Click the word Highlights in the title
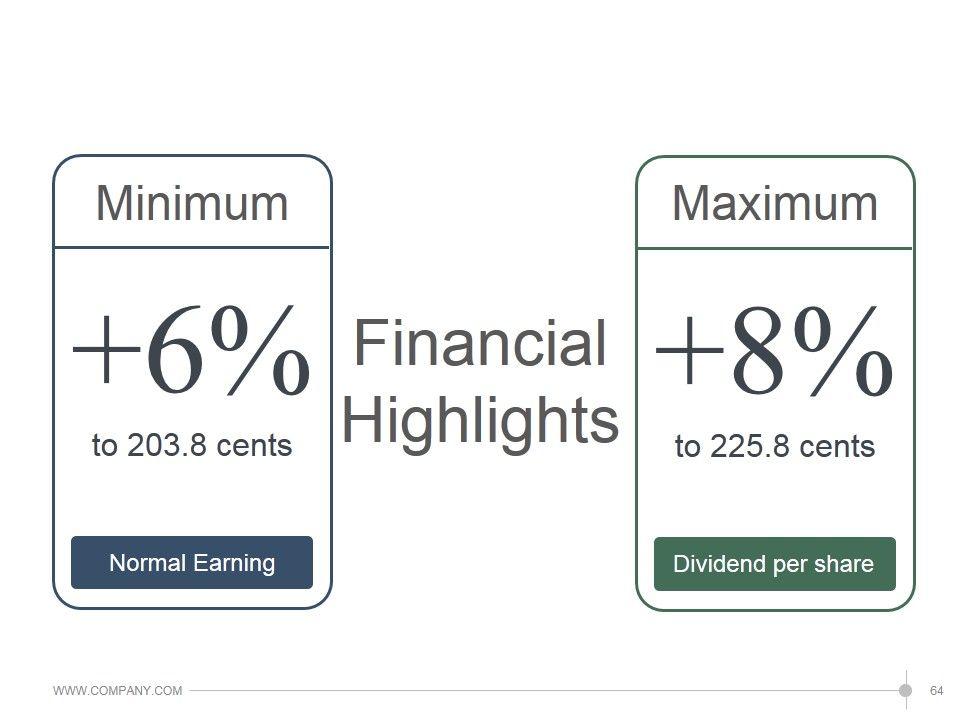The image size is (960, 720). pyautogui.click(x=480, y=420)
